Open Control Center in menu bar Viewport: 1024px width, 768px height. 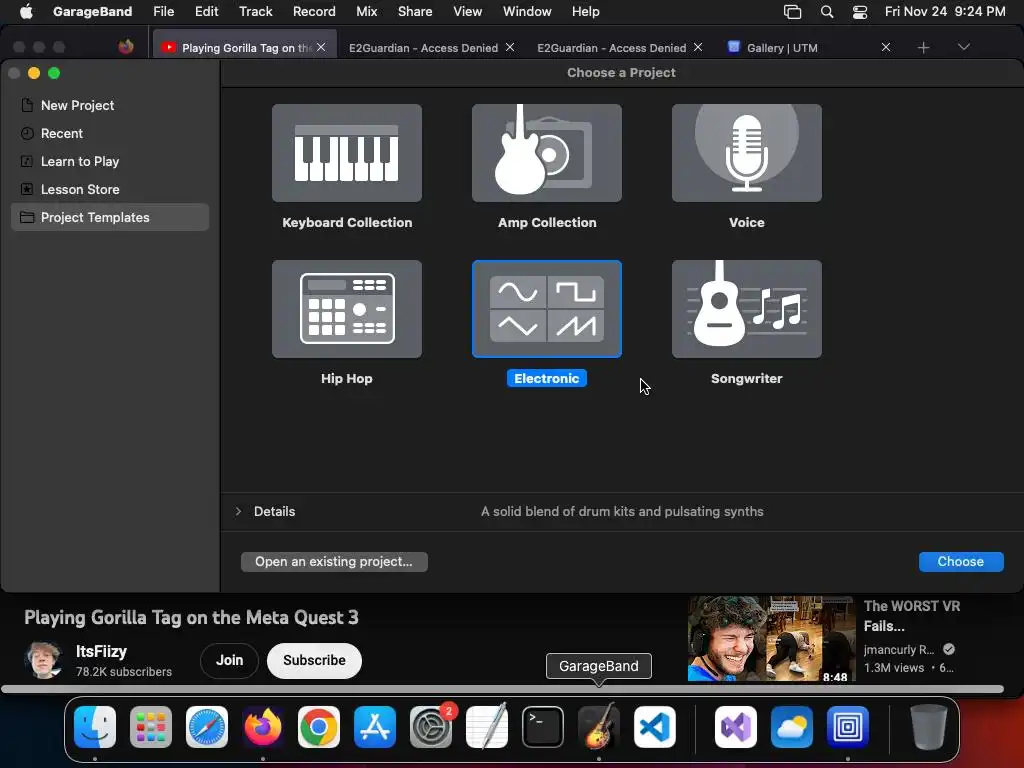click(x=860, y=12)
